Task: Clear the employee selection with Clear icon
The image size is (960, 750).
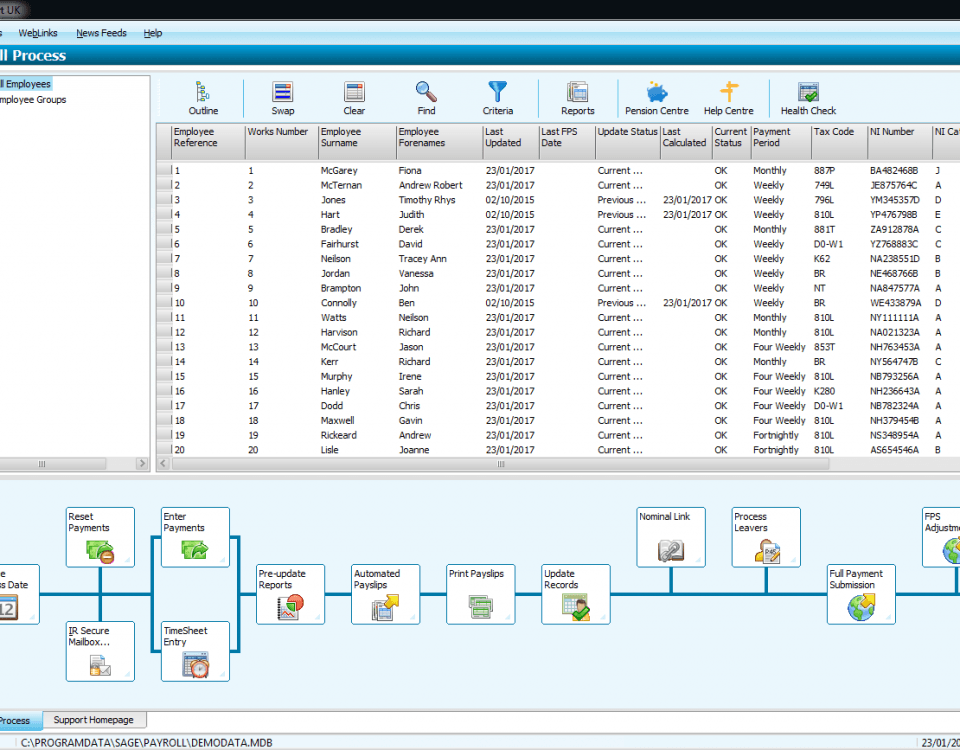Action: 354,98
